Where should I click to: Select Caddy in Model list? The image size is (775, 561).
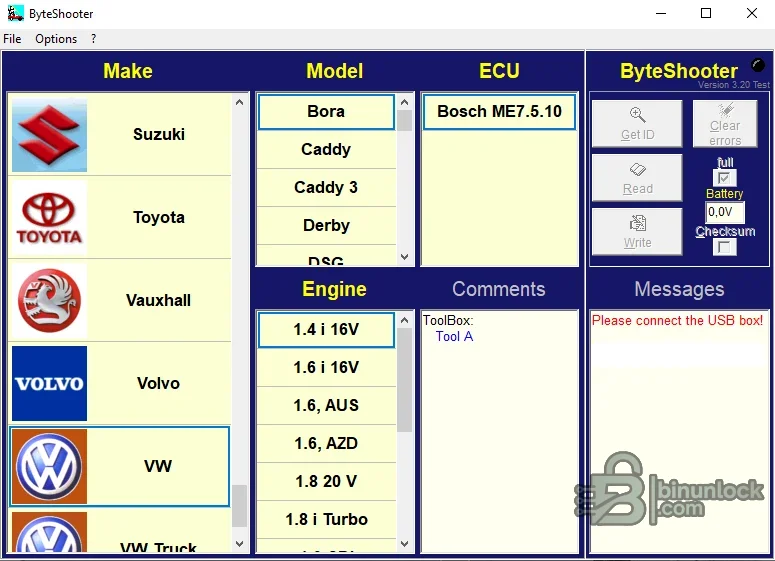(x=326, y=149)
